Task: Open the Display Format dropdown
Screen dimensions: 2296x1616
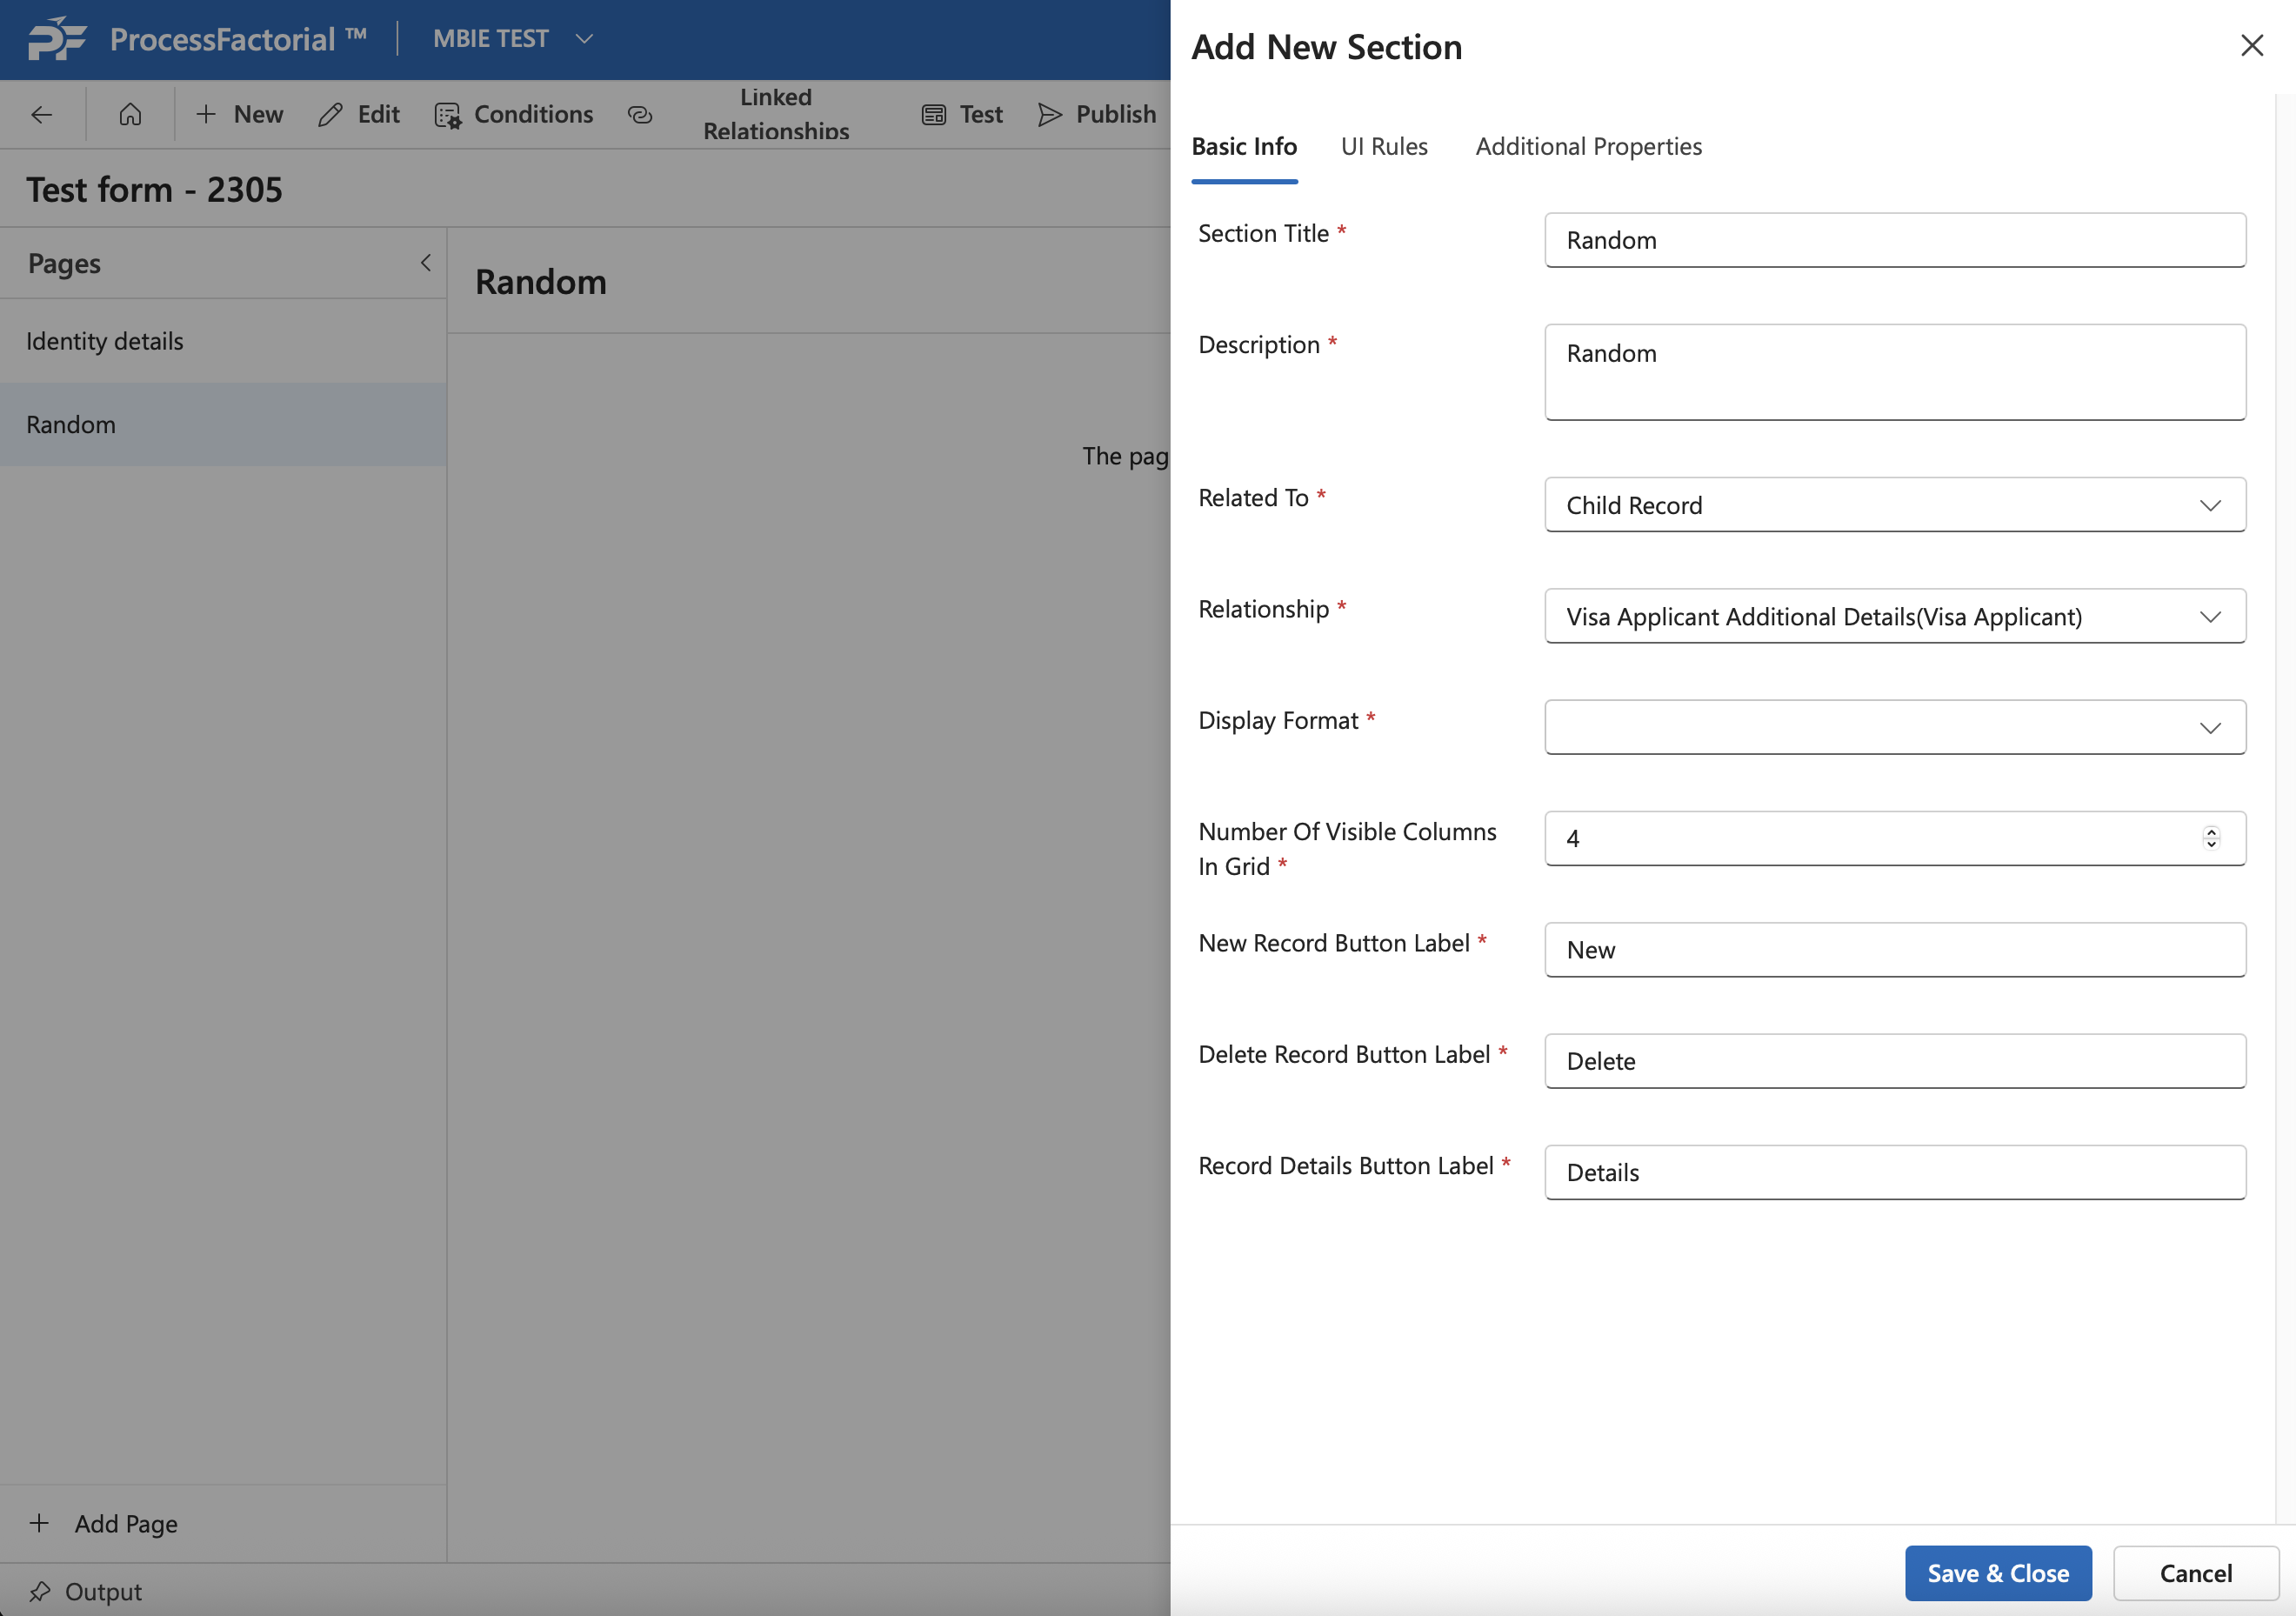Action: (2210, 728)
